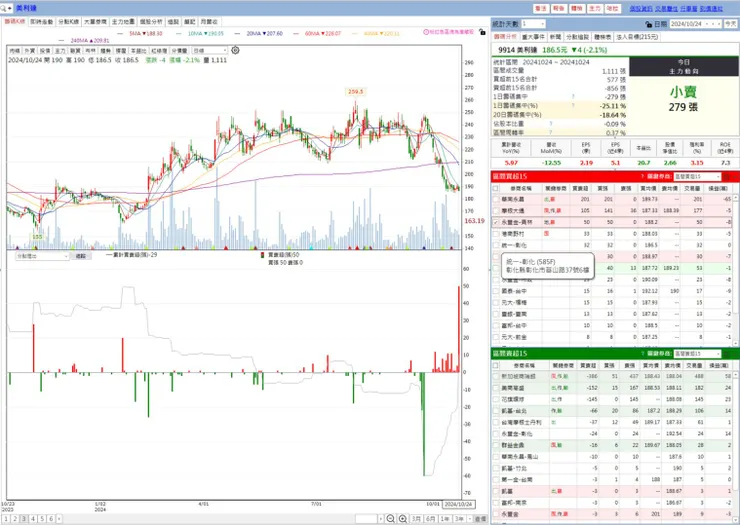The image size is (740, 525).
Task: Go to next chart page arrow
Action: pyautogui.click(x=59, y=519)
